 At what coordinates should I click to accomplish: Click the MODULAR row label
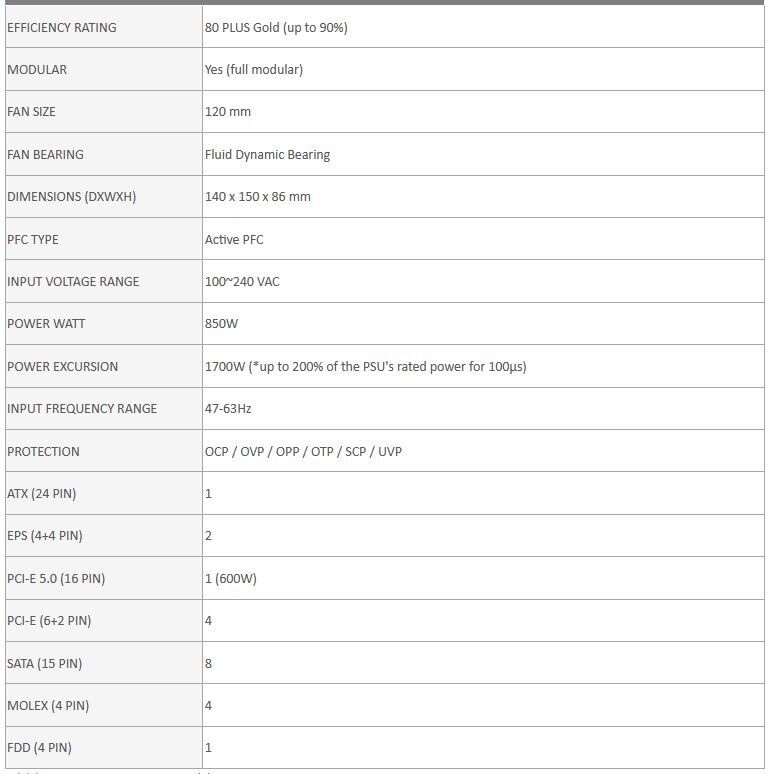37,70
